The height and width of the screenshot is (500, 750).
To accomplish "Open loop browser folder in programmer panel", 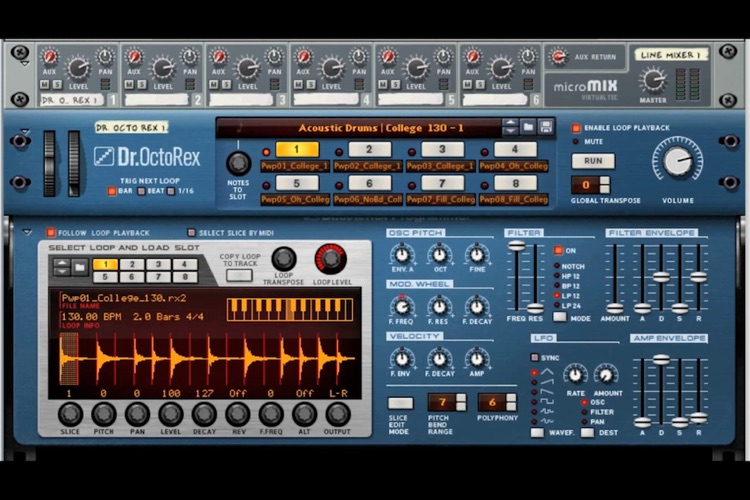I will [x=80, y=267].
